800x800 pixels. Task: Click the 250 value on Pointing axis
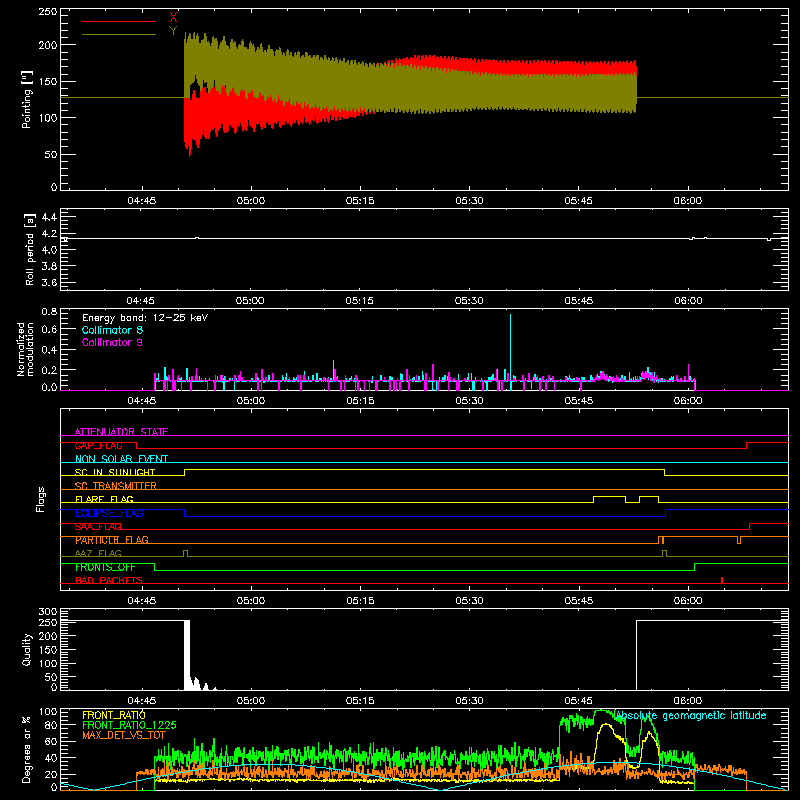tap(48, 11)
